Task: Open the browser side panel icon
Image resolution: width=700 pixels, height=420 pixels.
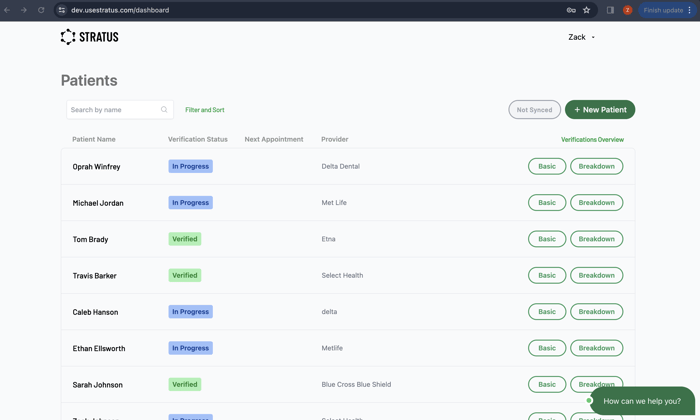Action: coord(610,10)
